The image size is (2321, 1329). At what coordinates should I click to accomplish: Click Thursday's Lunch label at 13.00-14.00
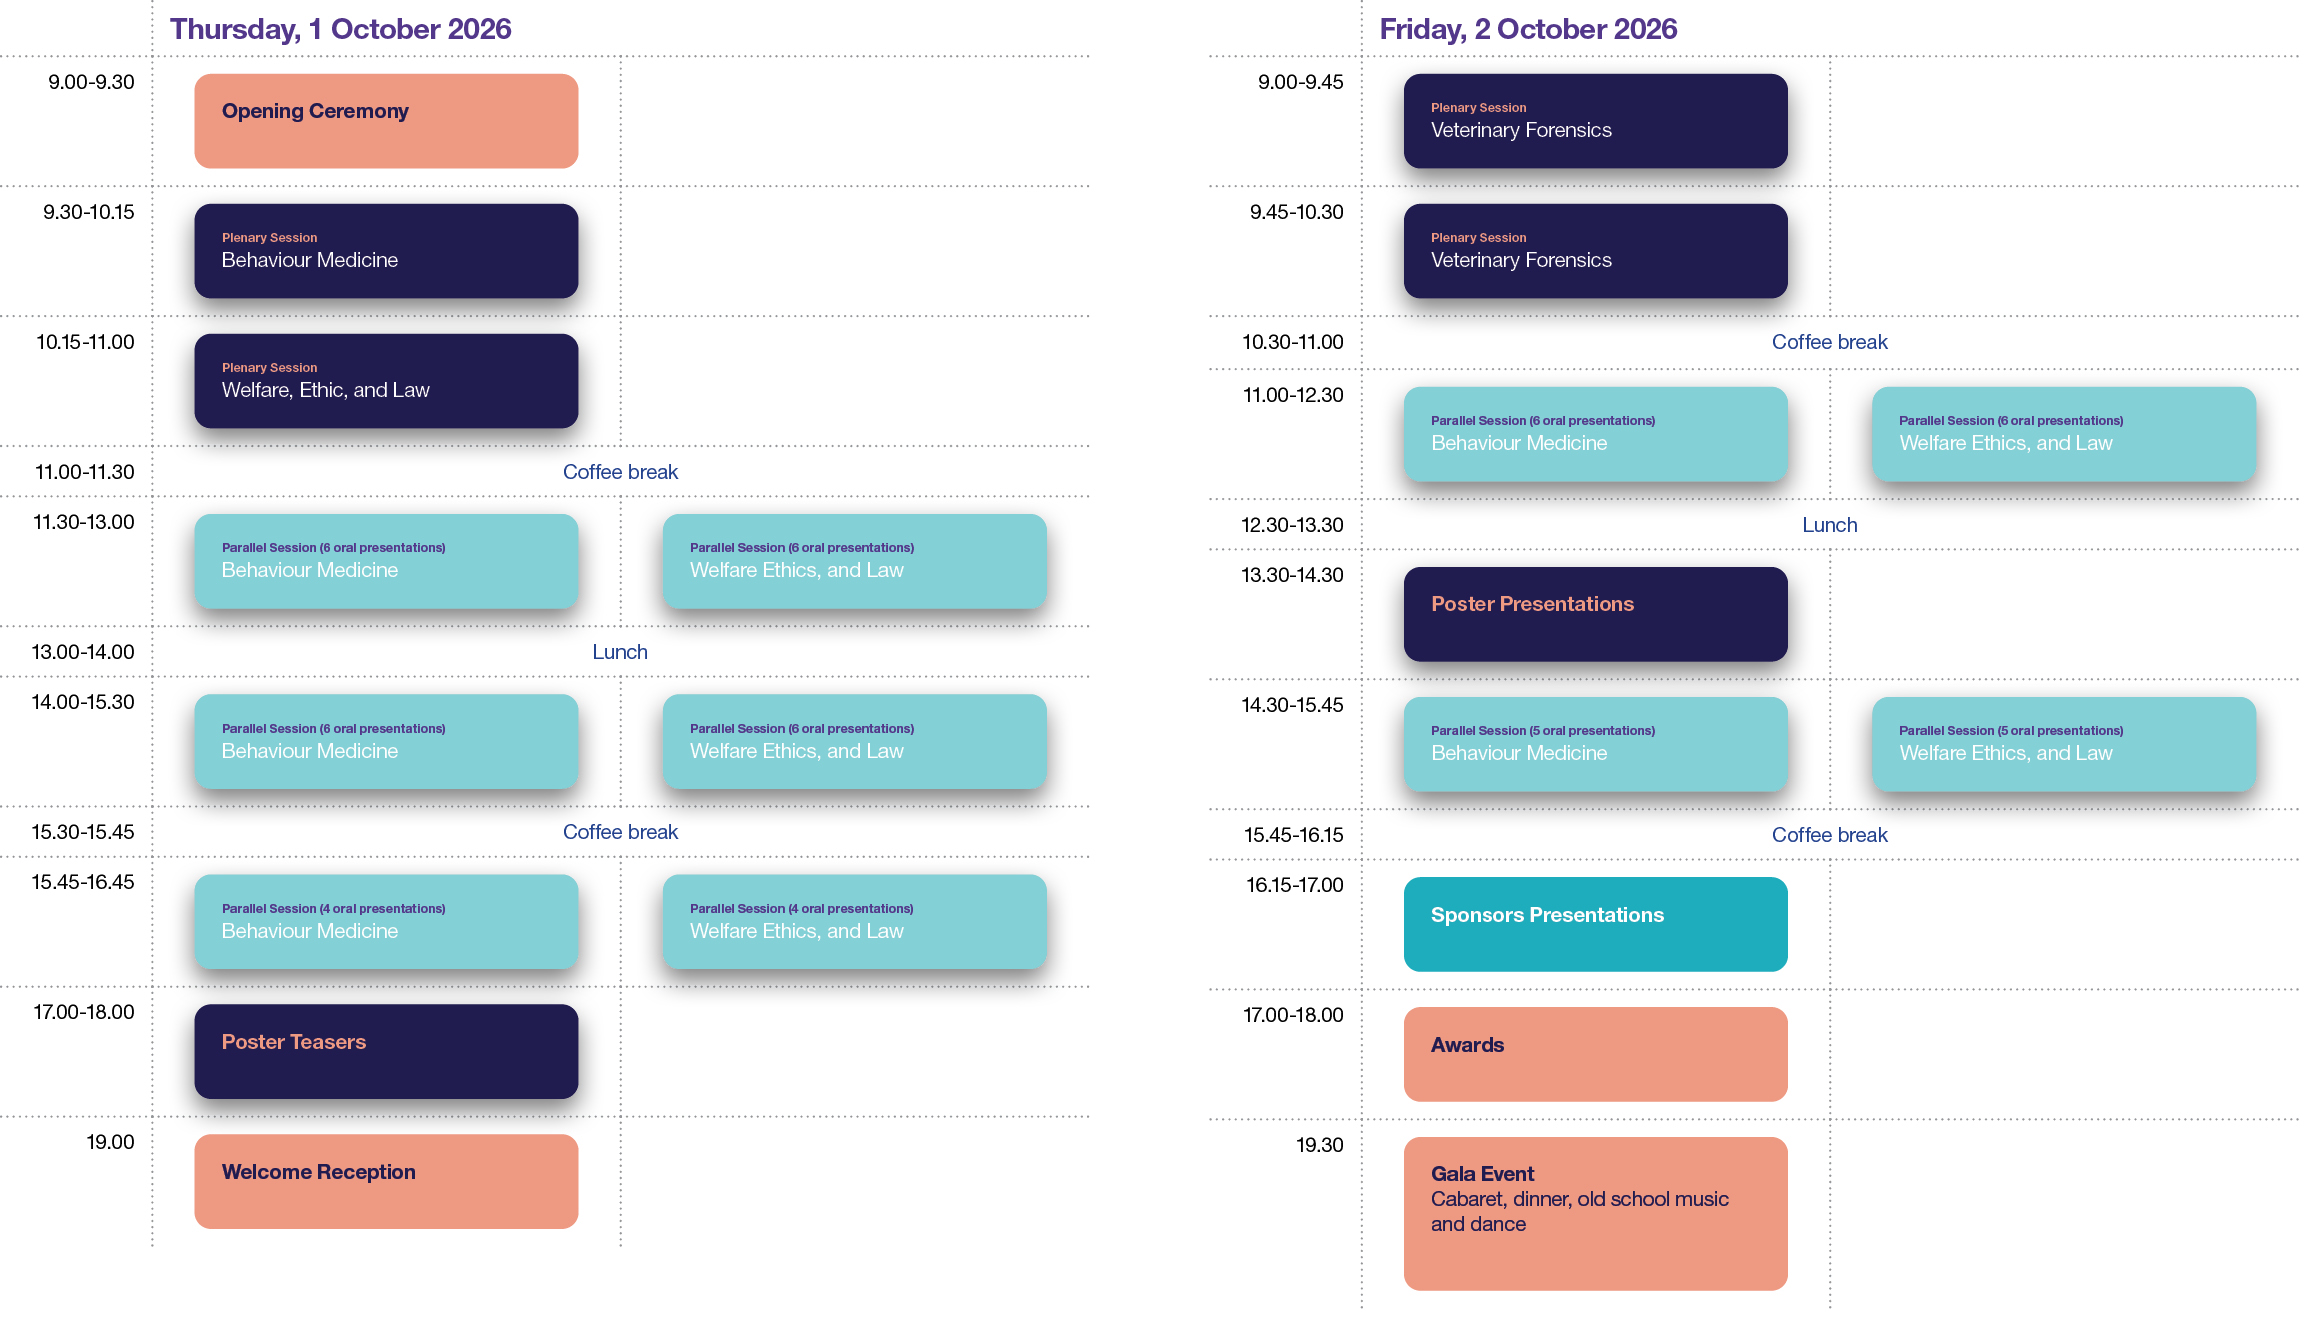click(x=620, y=652)
